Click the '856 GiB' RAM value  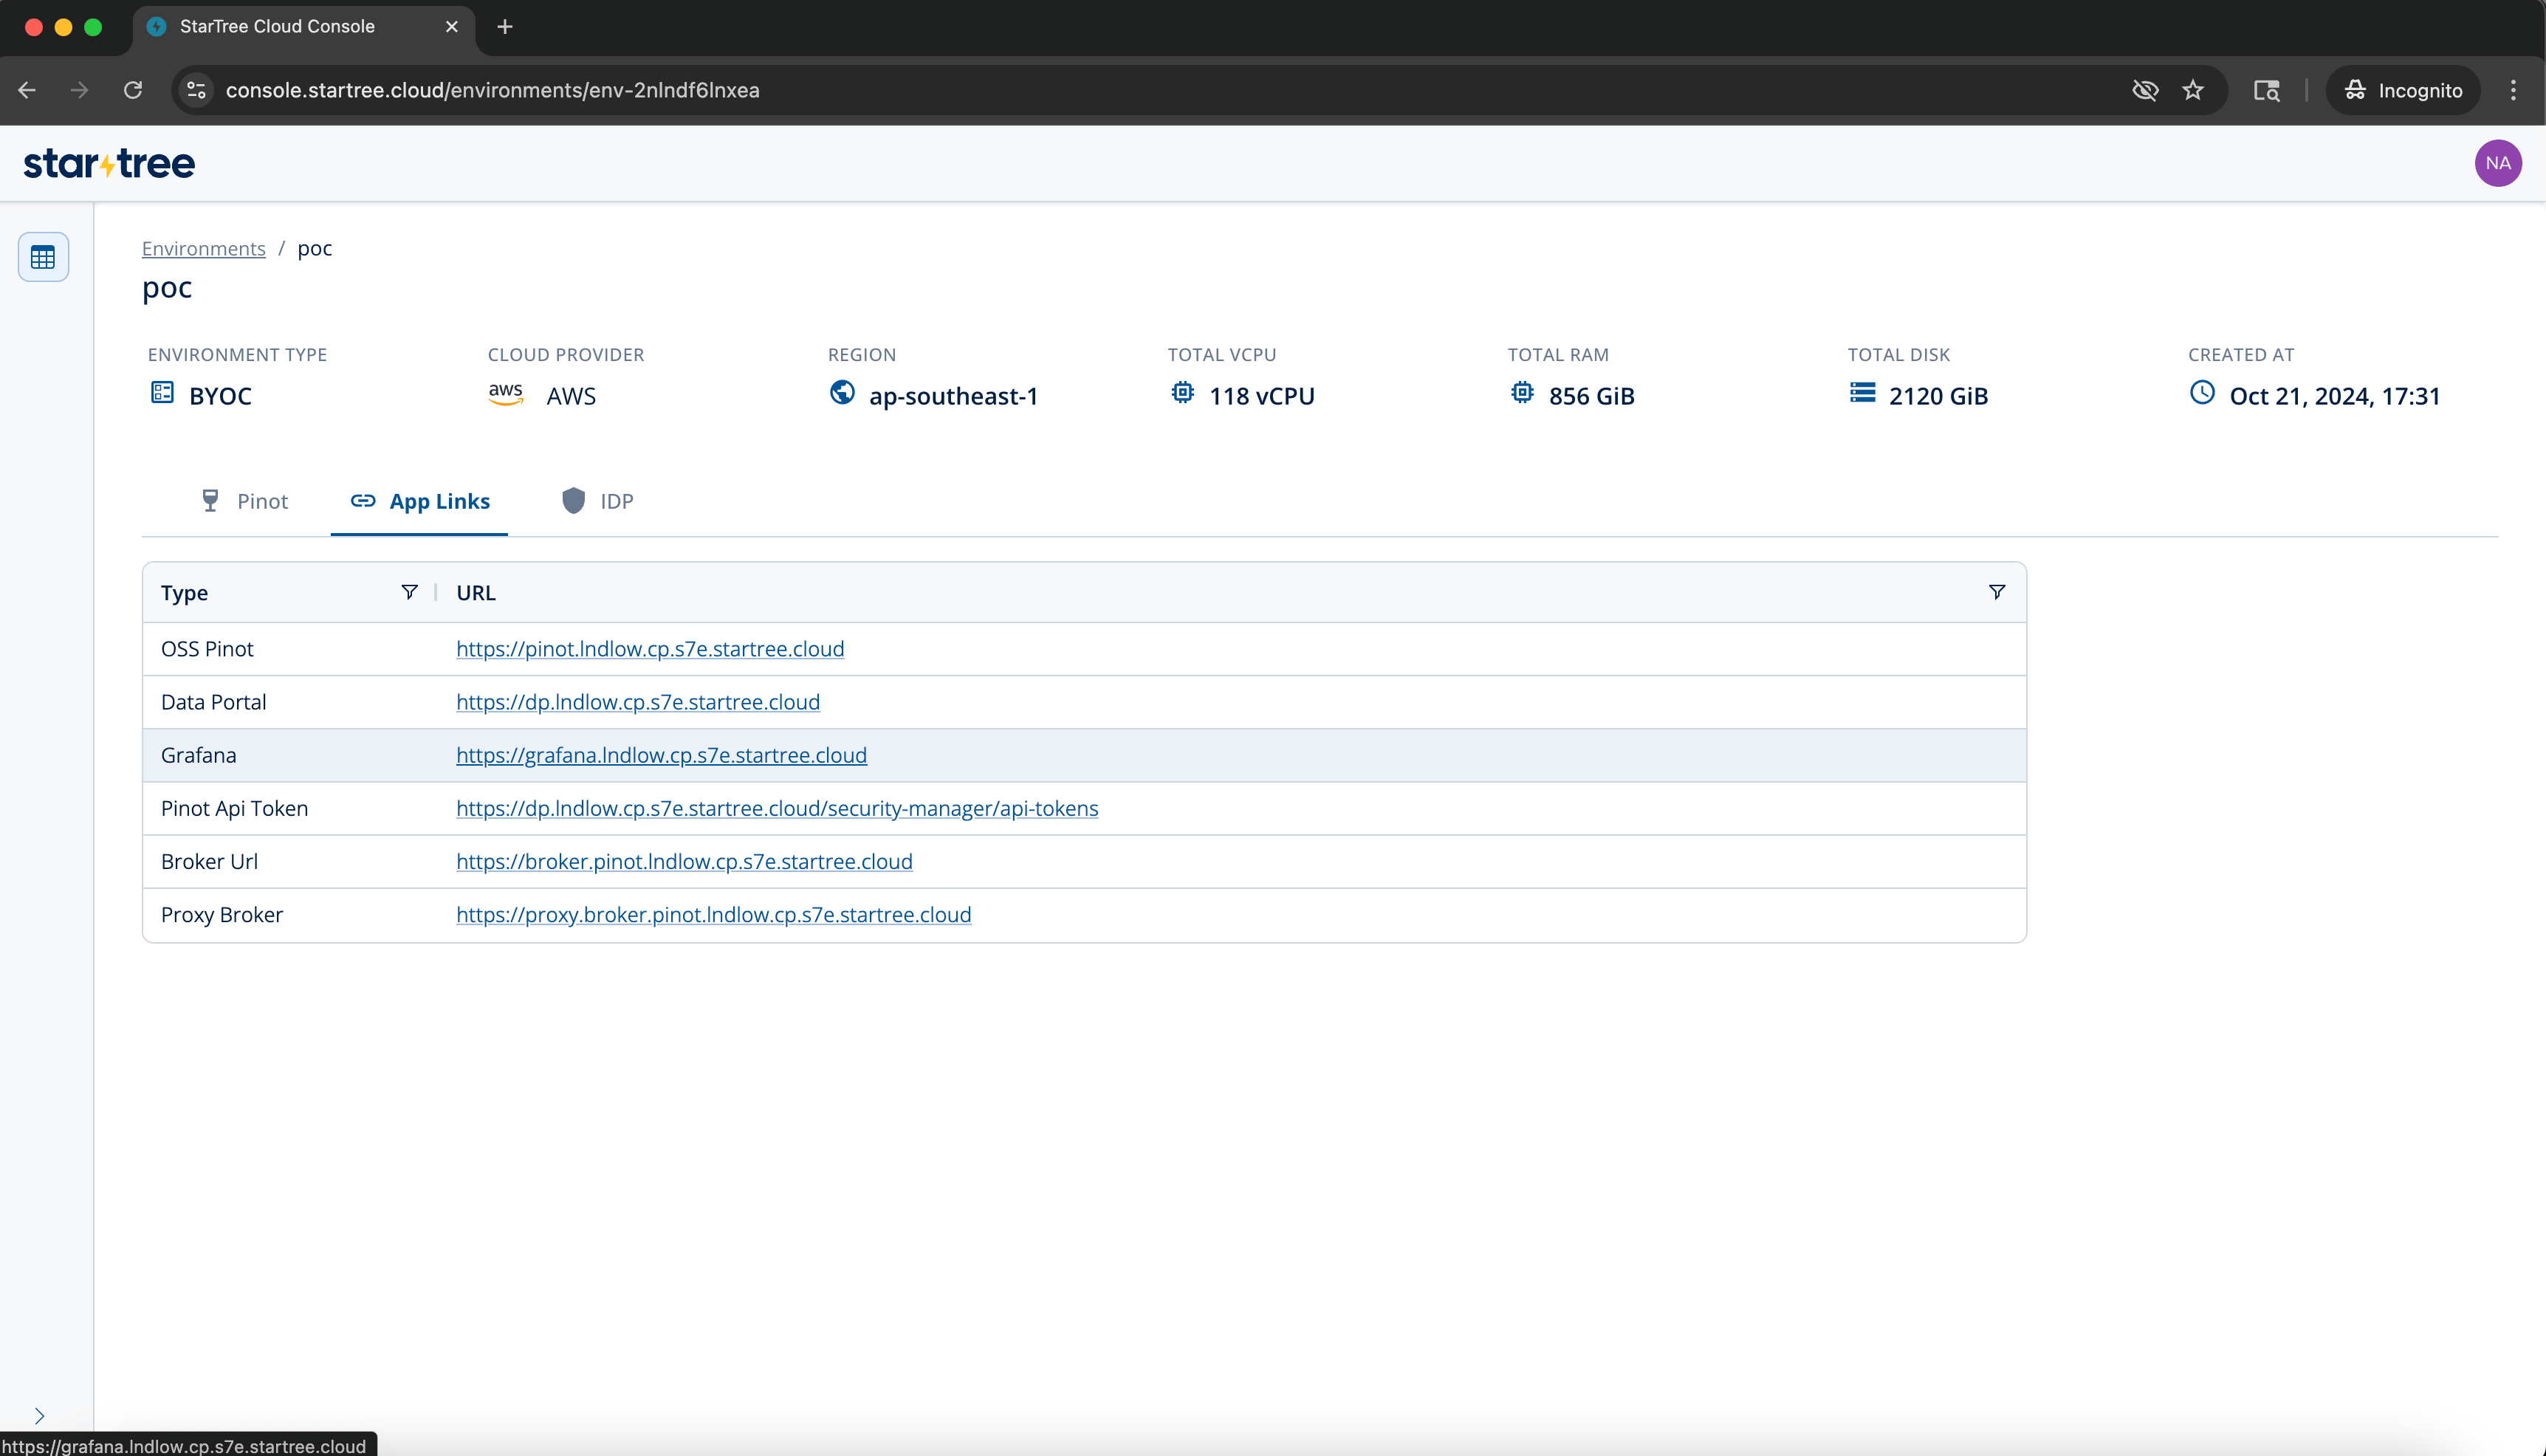coord(1591,396)
